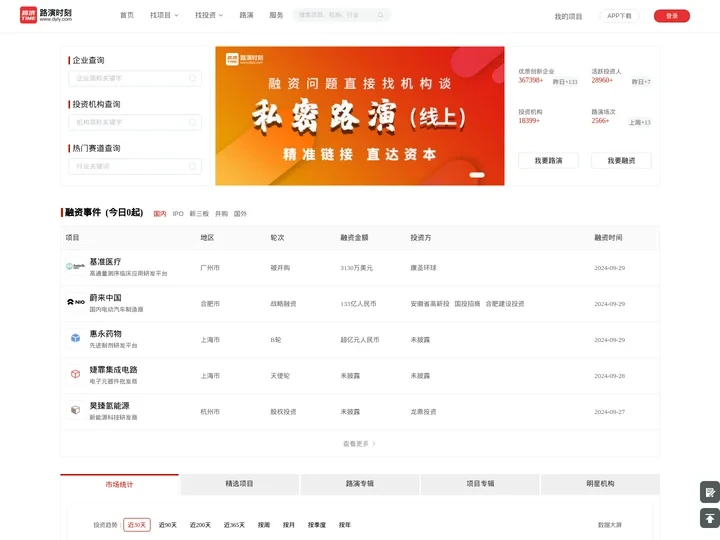Click 28960+ 活跃投资人 count
This screenshot has height=540, width=720.
[x=602, y=80]
